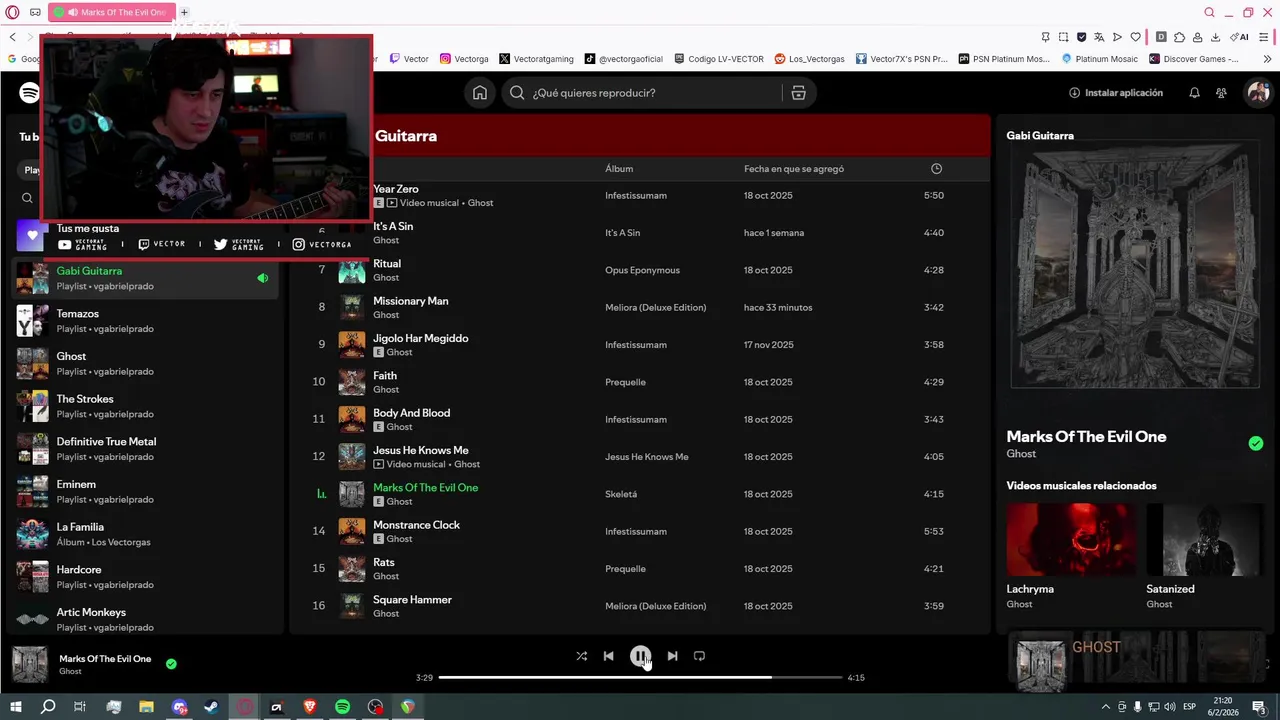Open the user profile avatar

point(1257,93)
